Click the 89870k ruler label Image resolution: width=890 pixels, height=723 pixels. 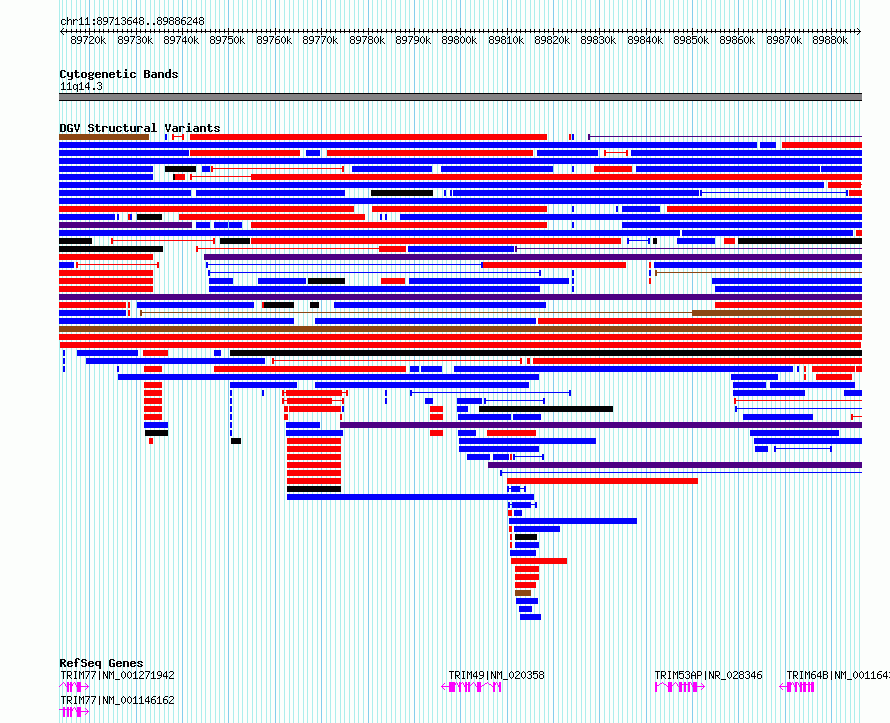coord(784,40)
